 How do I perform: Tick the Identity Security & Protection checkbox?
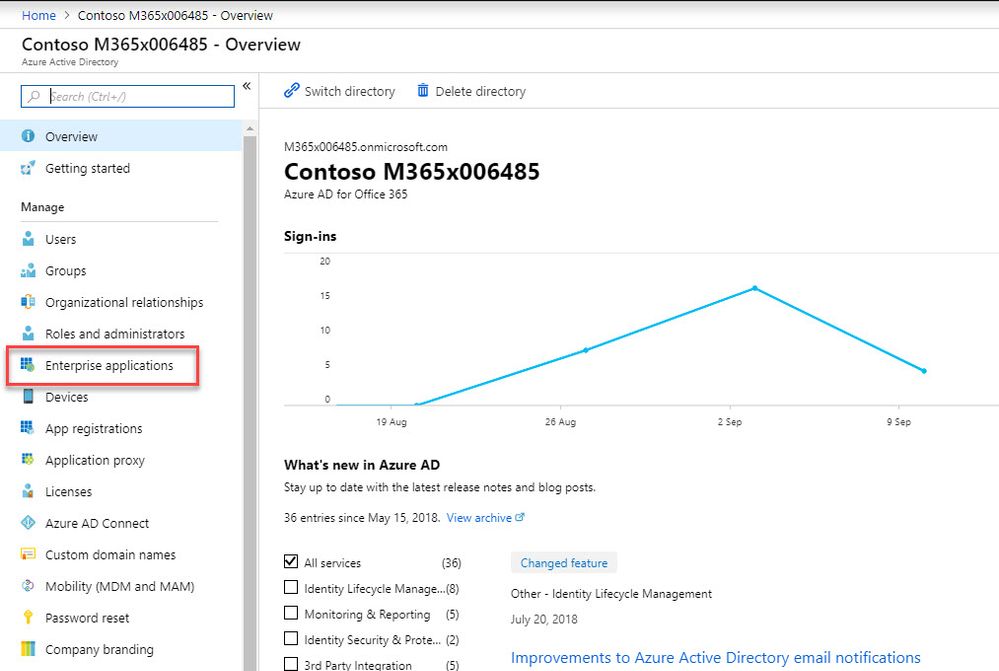click(x=291, y=638)
